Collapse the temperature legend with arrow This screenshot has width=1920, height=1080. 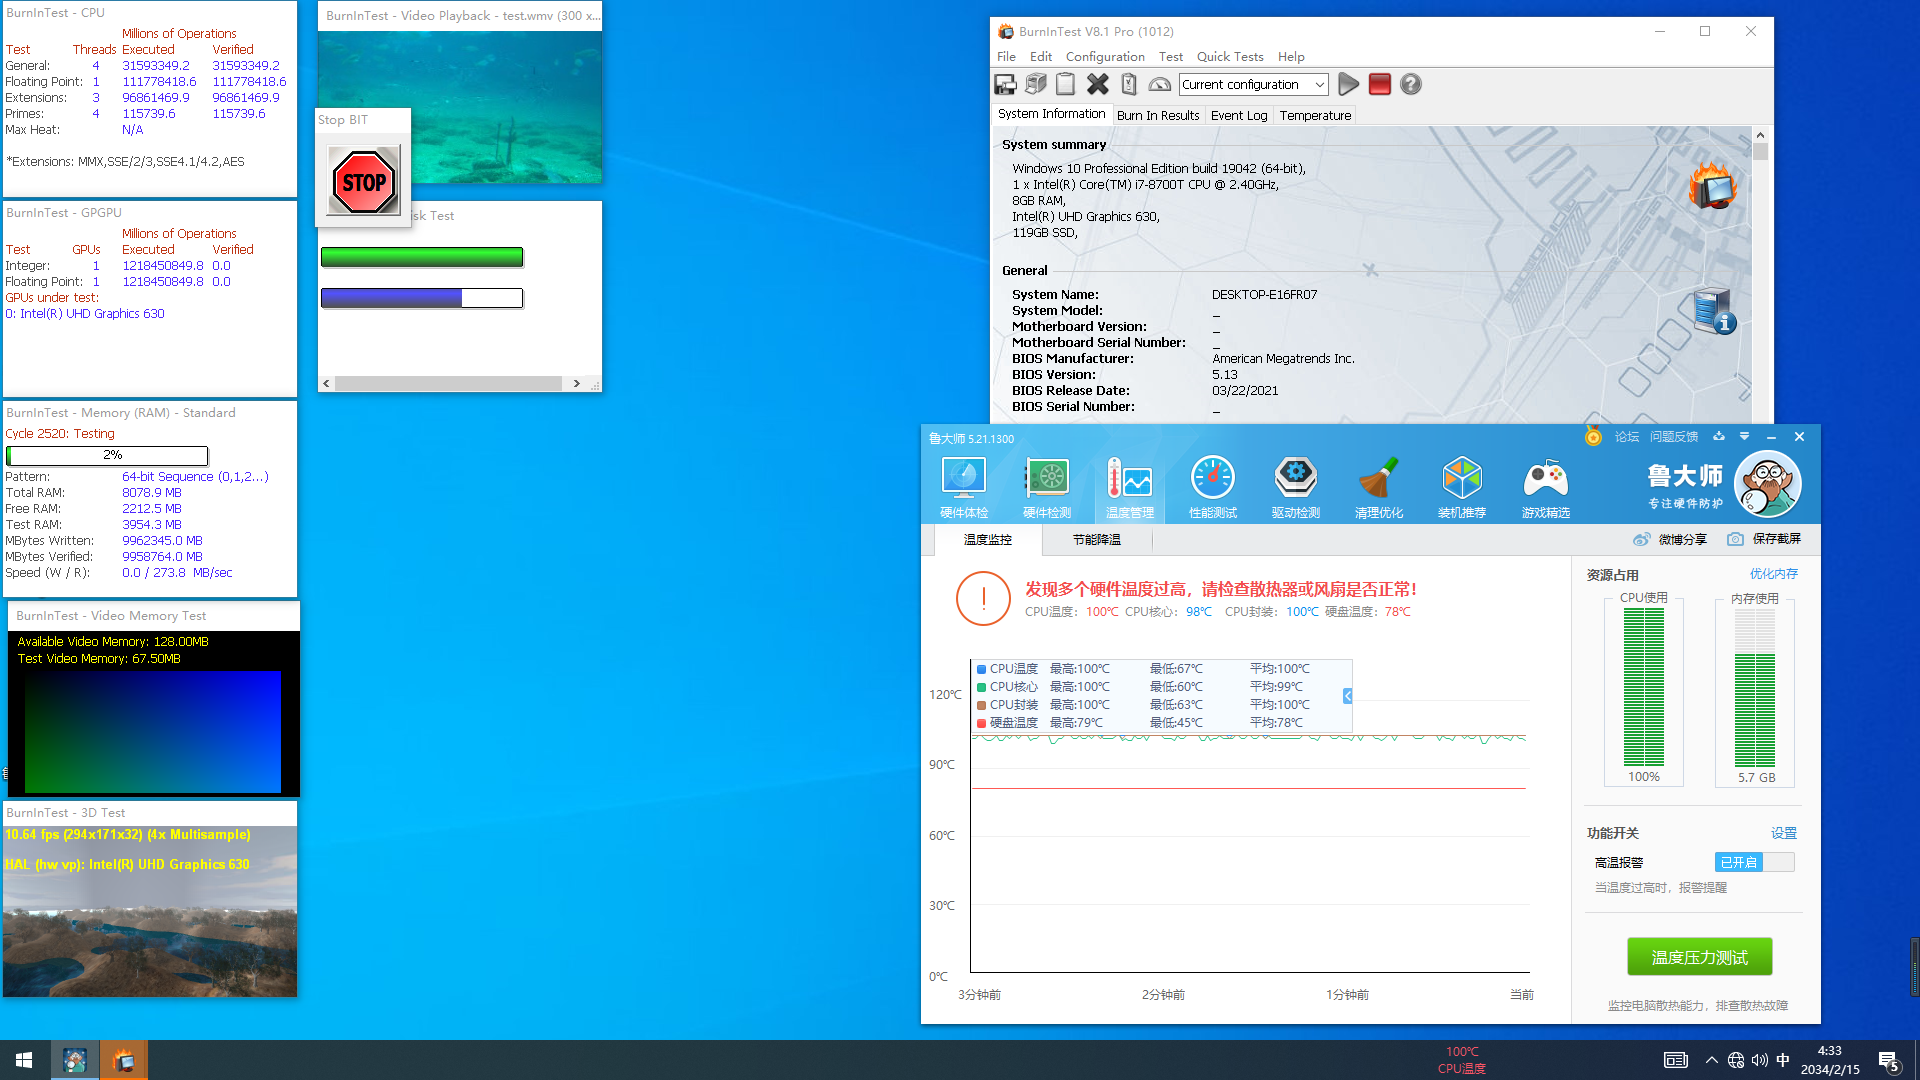point(1347,696)
